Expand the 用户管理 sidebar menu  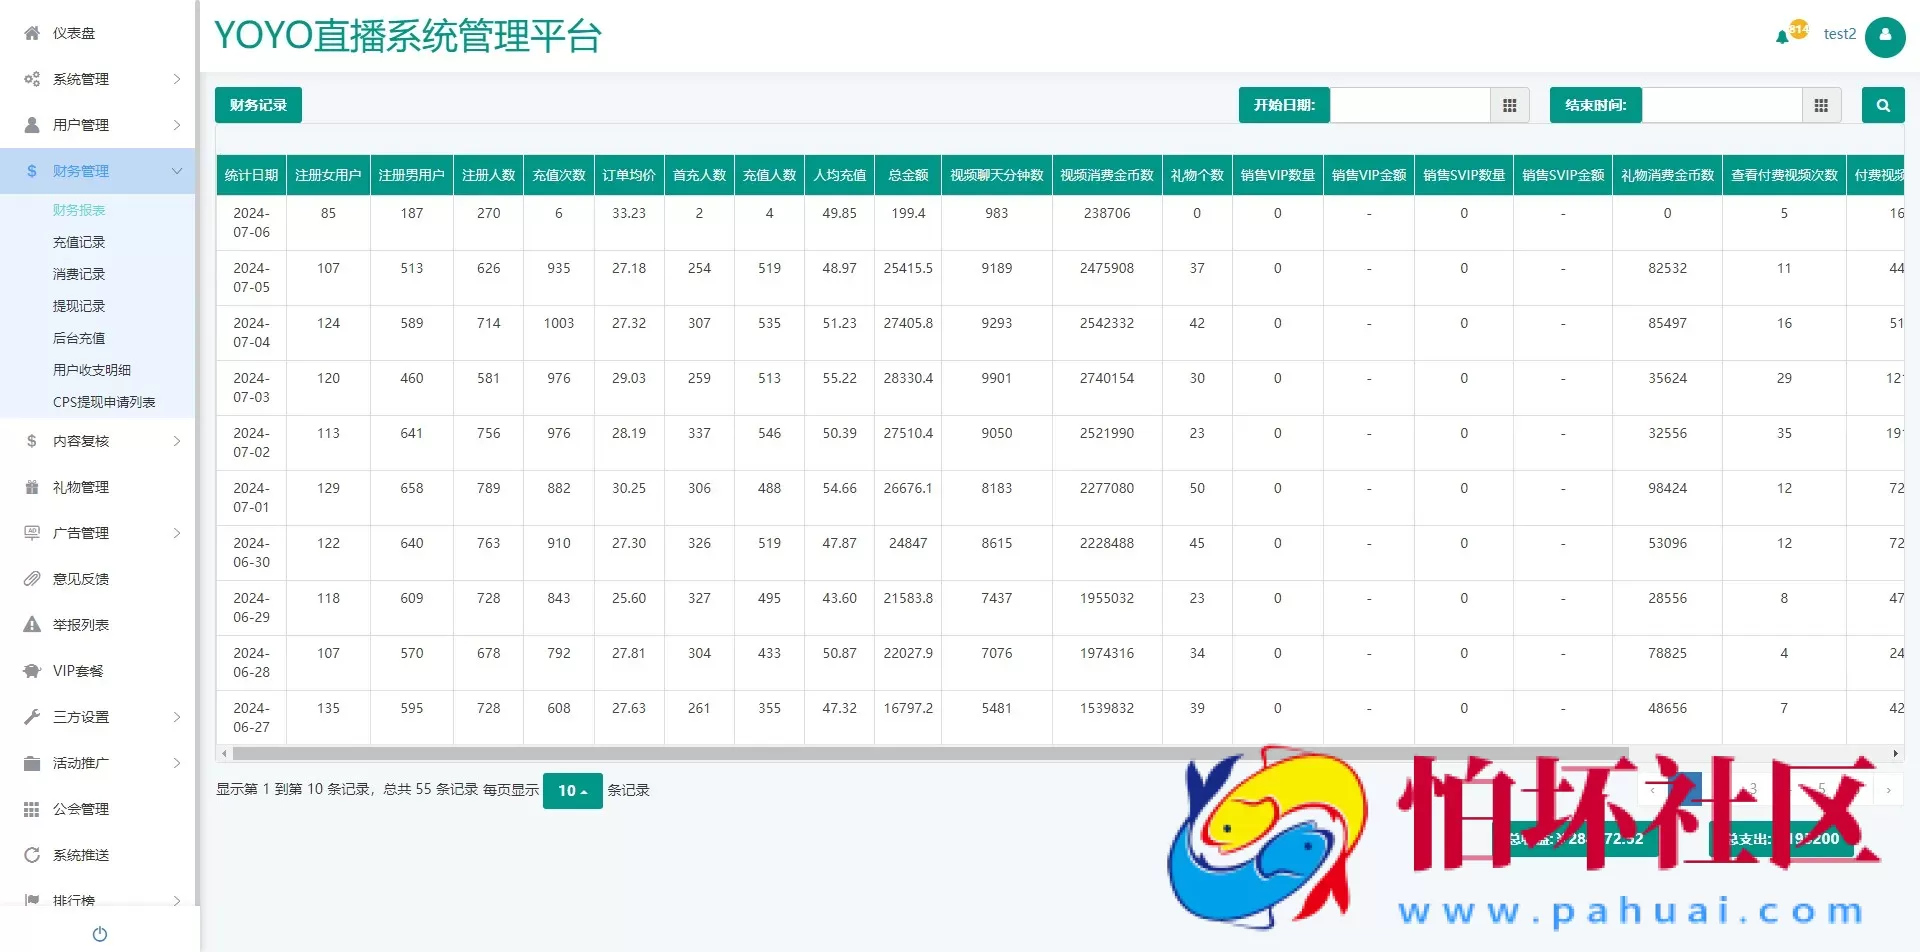98,125
